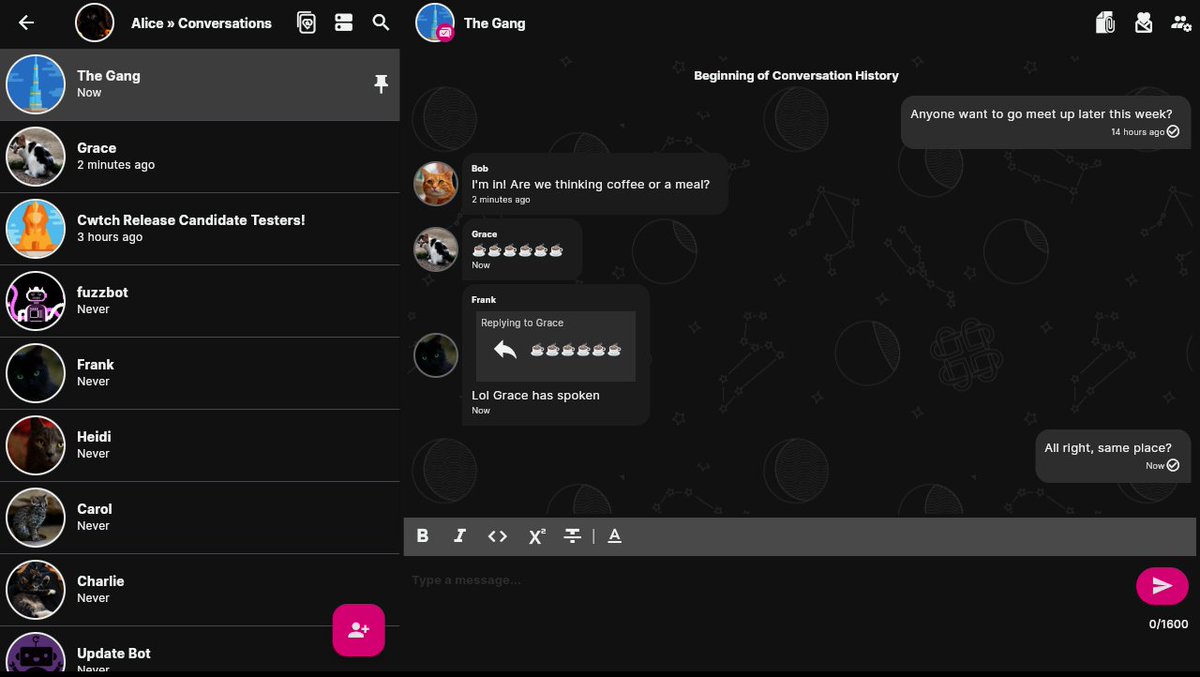Open the profile image gallery icon

coord(307,23)
